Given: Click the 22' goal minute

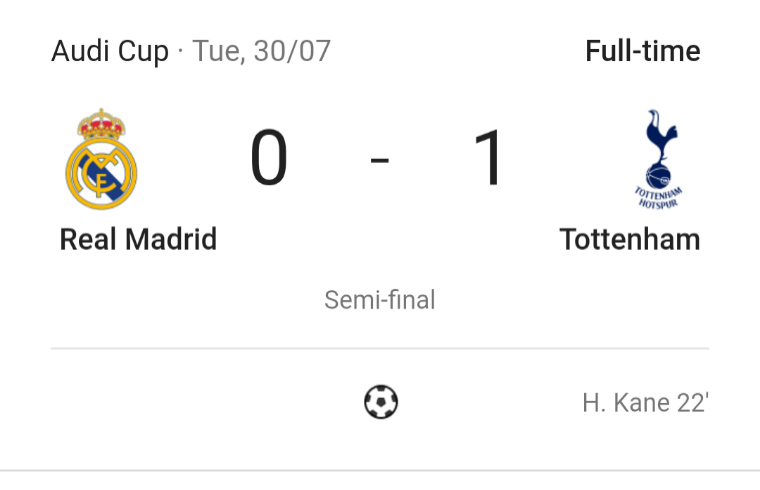Looking at the screenshot, I should coord(692,404).
